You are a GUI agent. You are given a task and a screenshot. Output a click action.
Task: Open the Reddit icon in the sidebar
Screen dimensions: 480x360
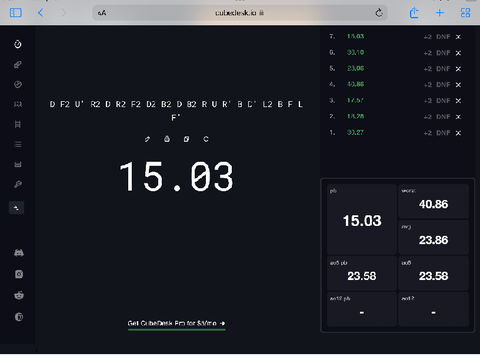[x=19, y=295]
